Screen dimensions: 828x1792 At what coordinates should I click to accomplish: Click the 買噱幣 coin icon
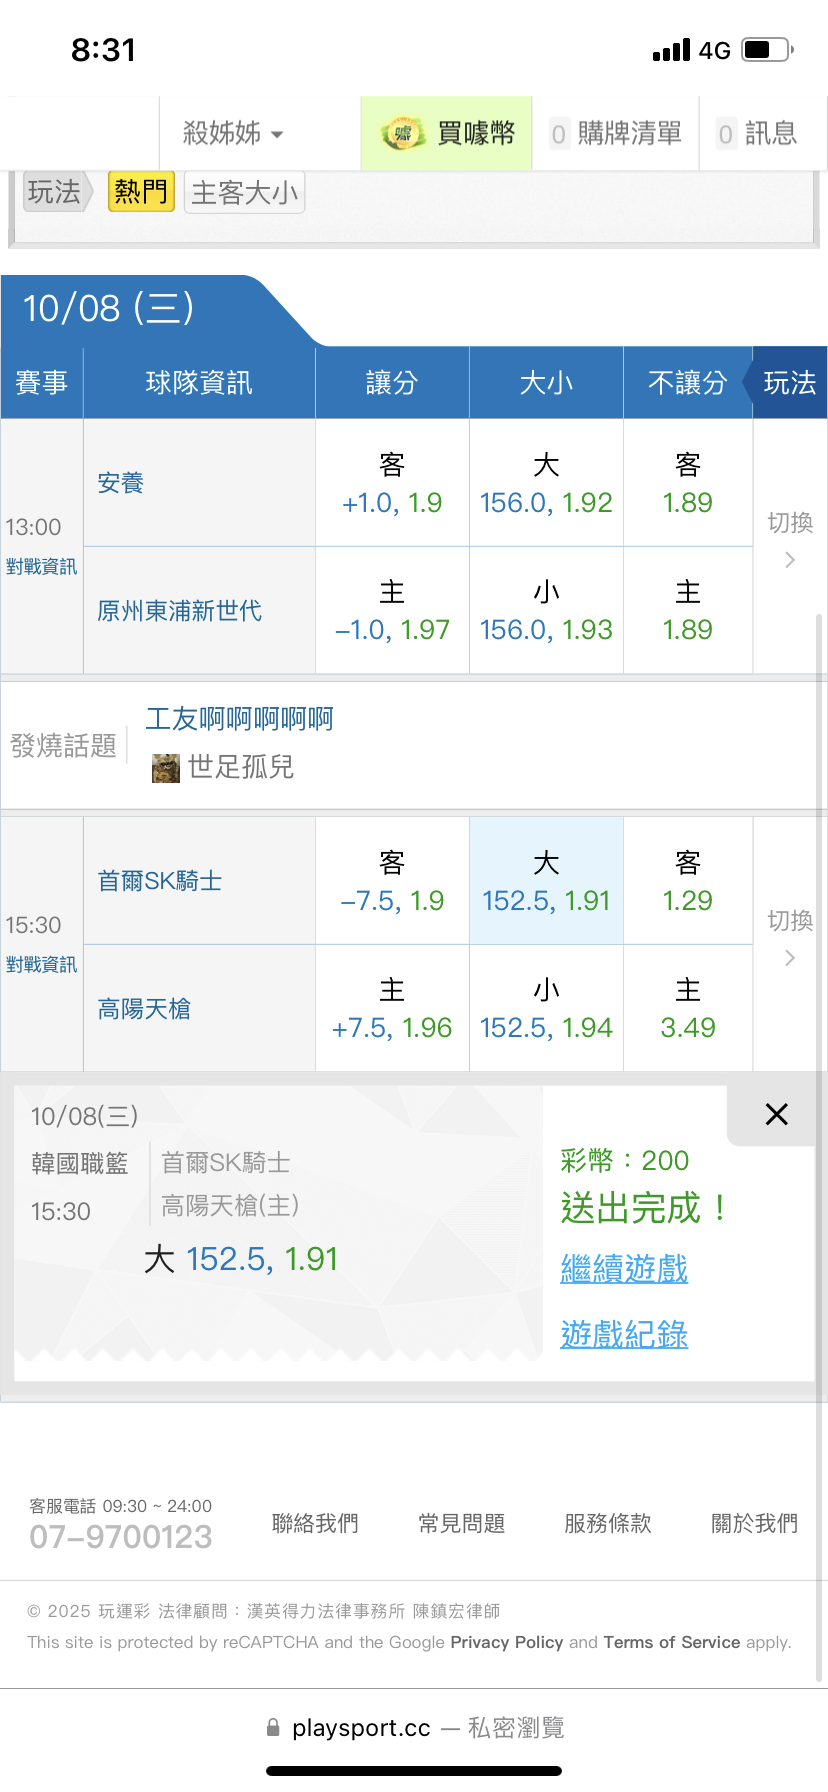tap(402, 133)
